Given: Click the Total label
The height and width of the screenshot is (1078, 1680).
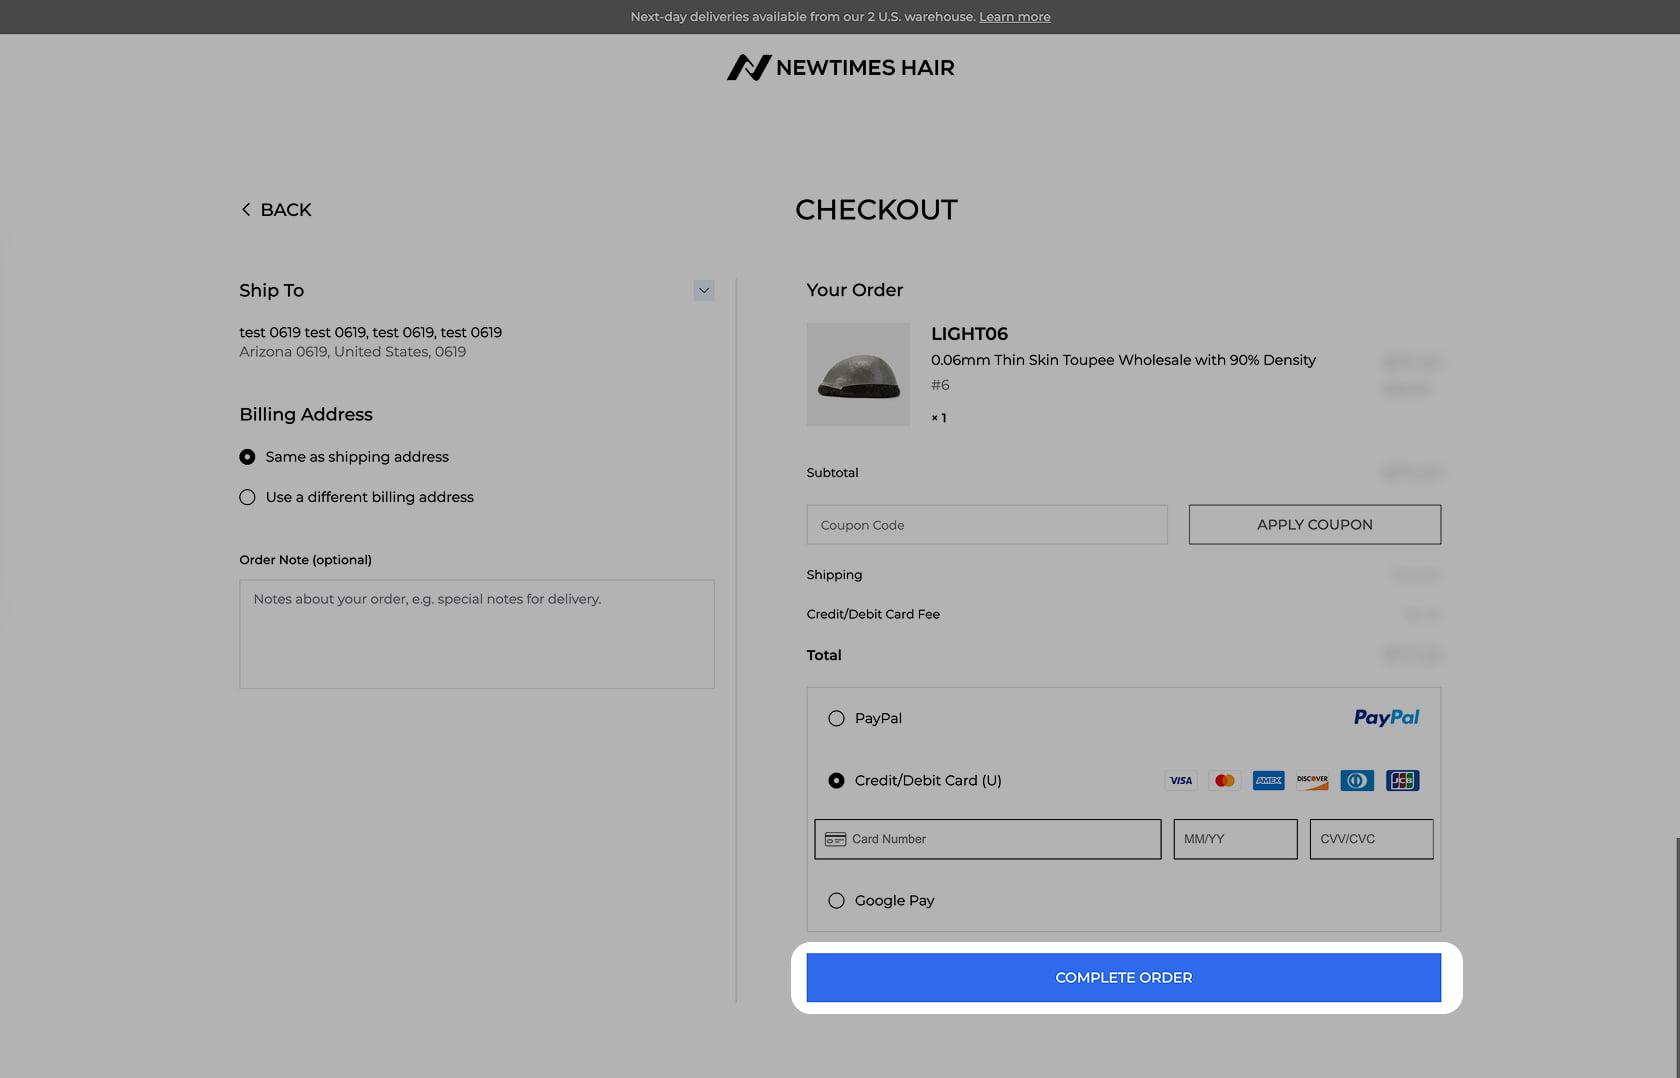Looking at the screenshot, I should tap(824, 655).
